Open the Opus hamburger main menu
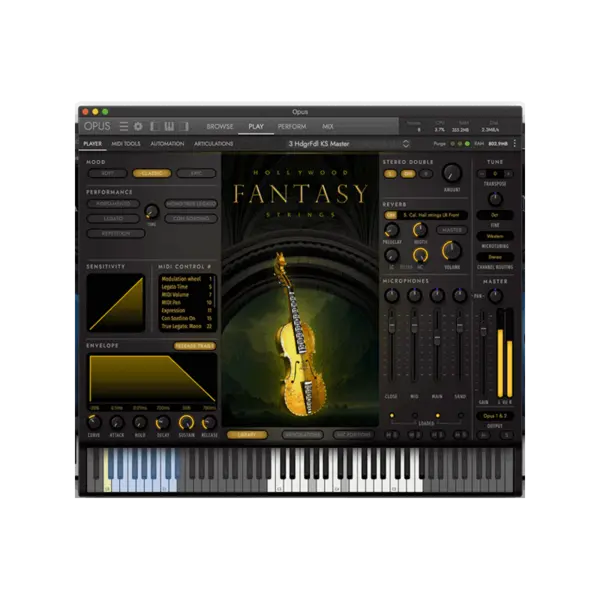Viewport: 600px width, 600px height. [x=124, y=126]
